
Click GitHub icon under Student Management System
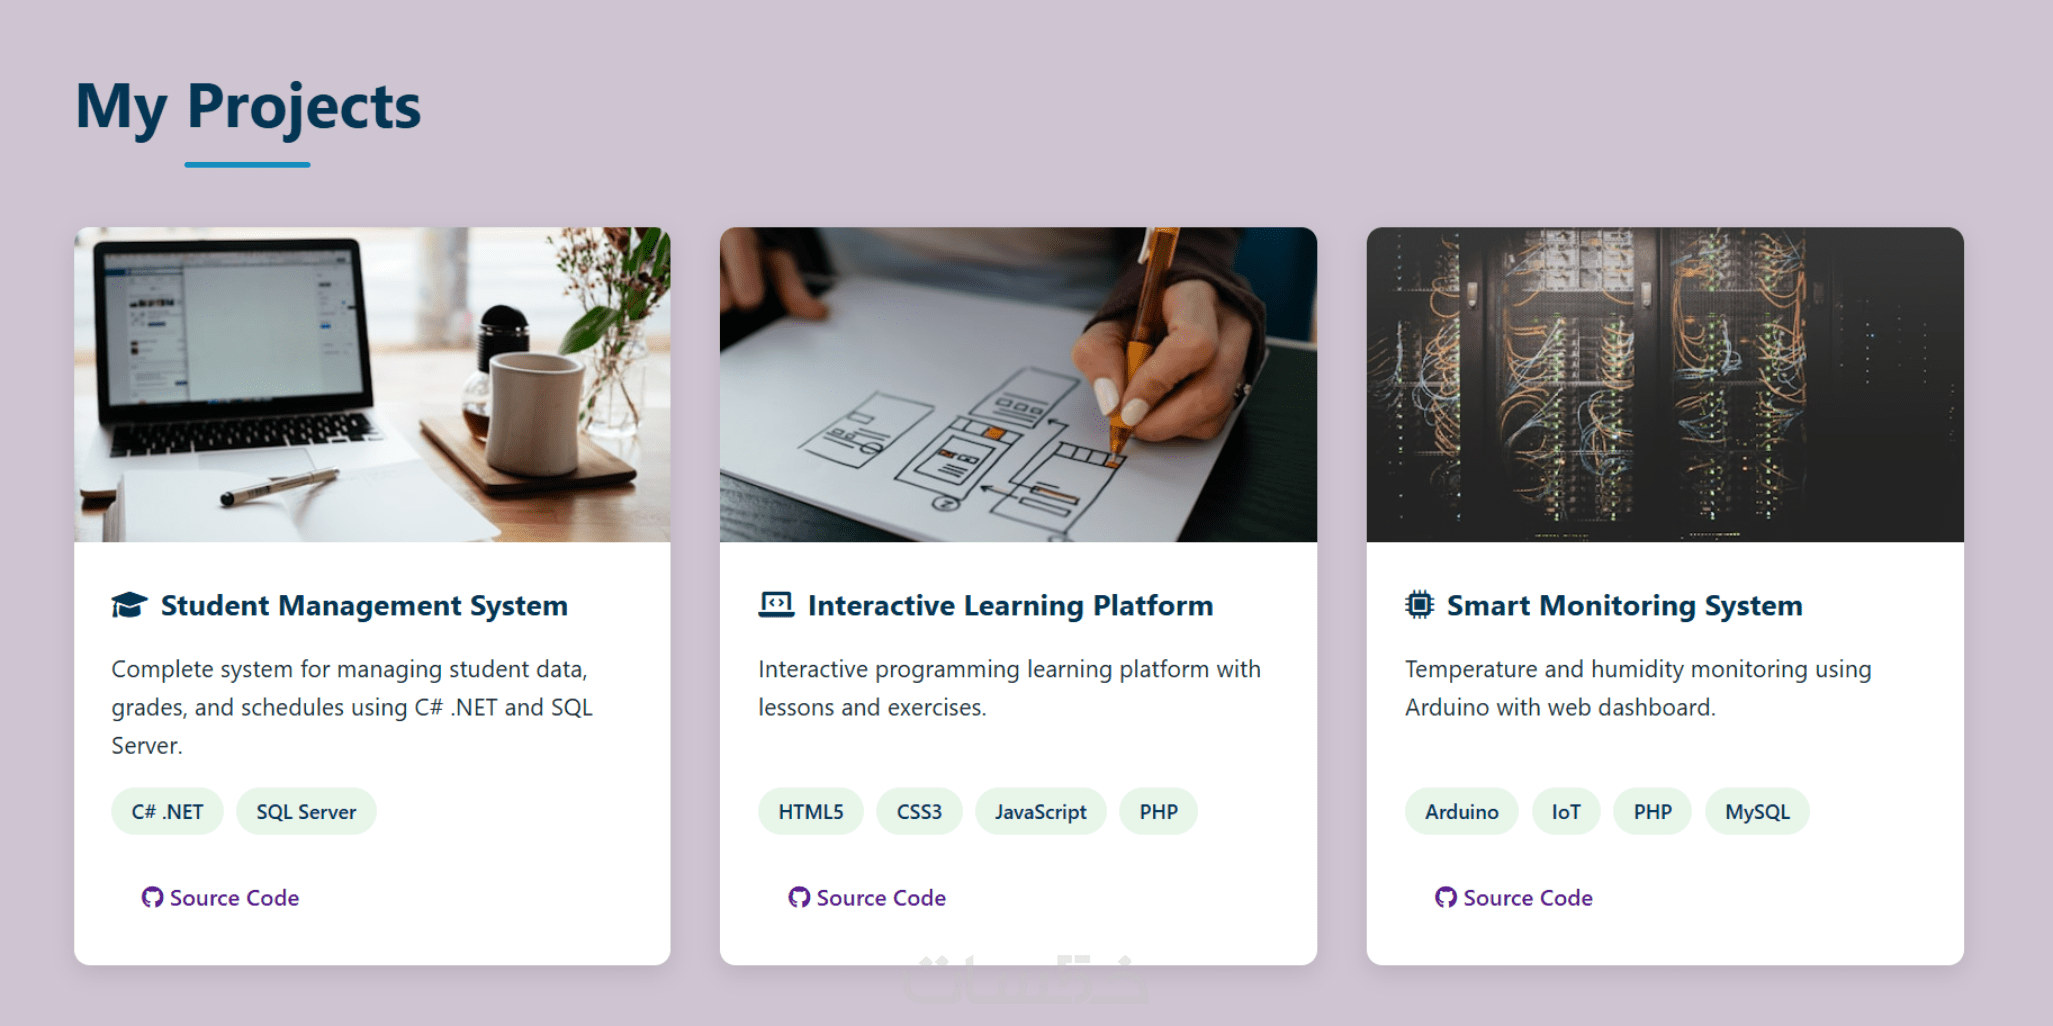[152, 897]
